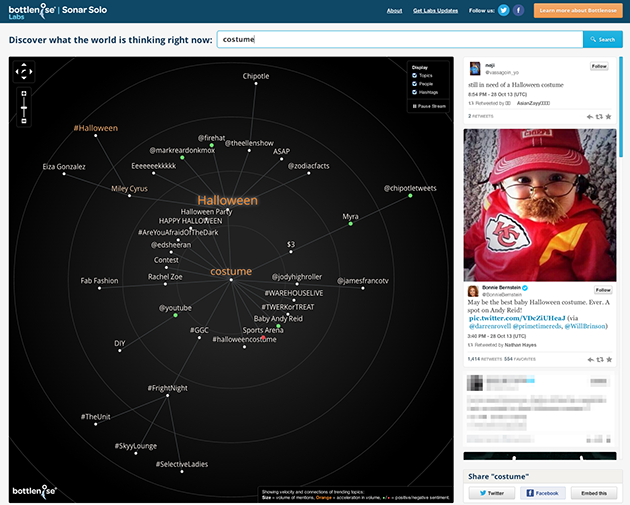The image size is (630, 505).
Task: Open the baby Halloween costume photo
Action: coord(540,205)
